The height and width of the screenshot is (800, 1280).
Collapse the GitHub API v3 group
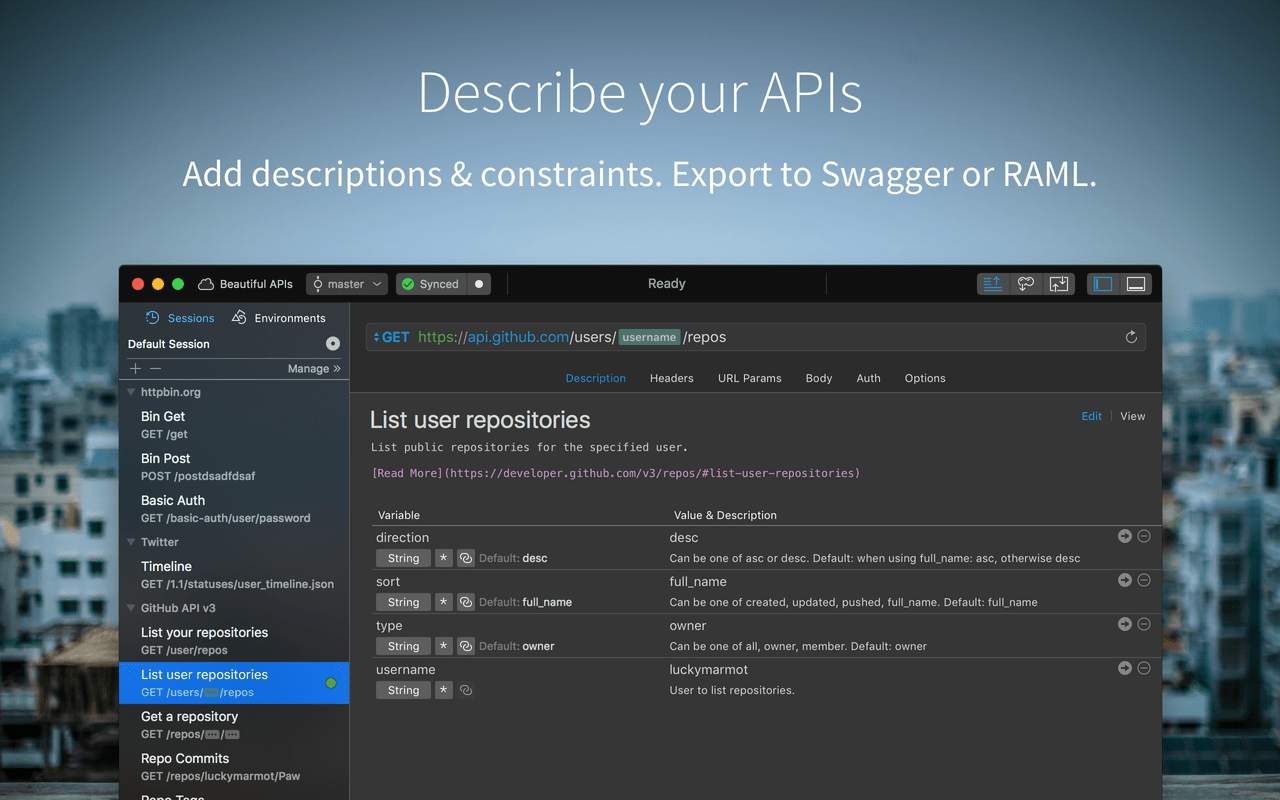(x=131, y=608)
